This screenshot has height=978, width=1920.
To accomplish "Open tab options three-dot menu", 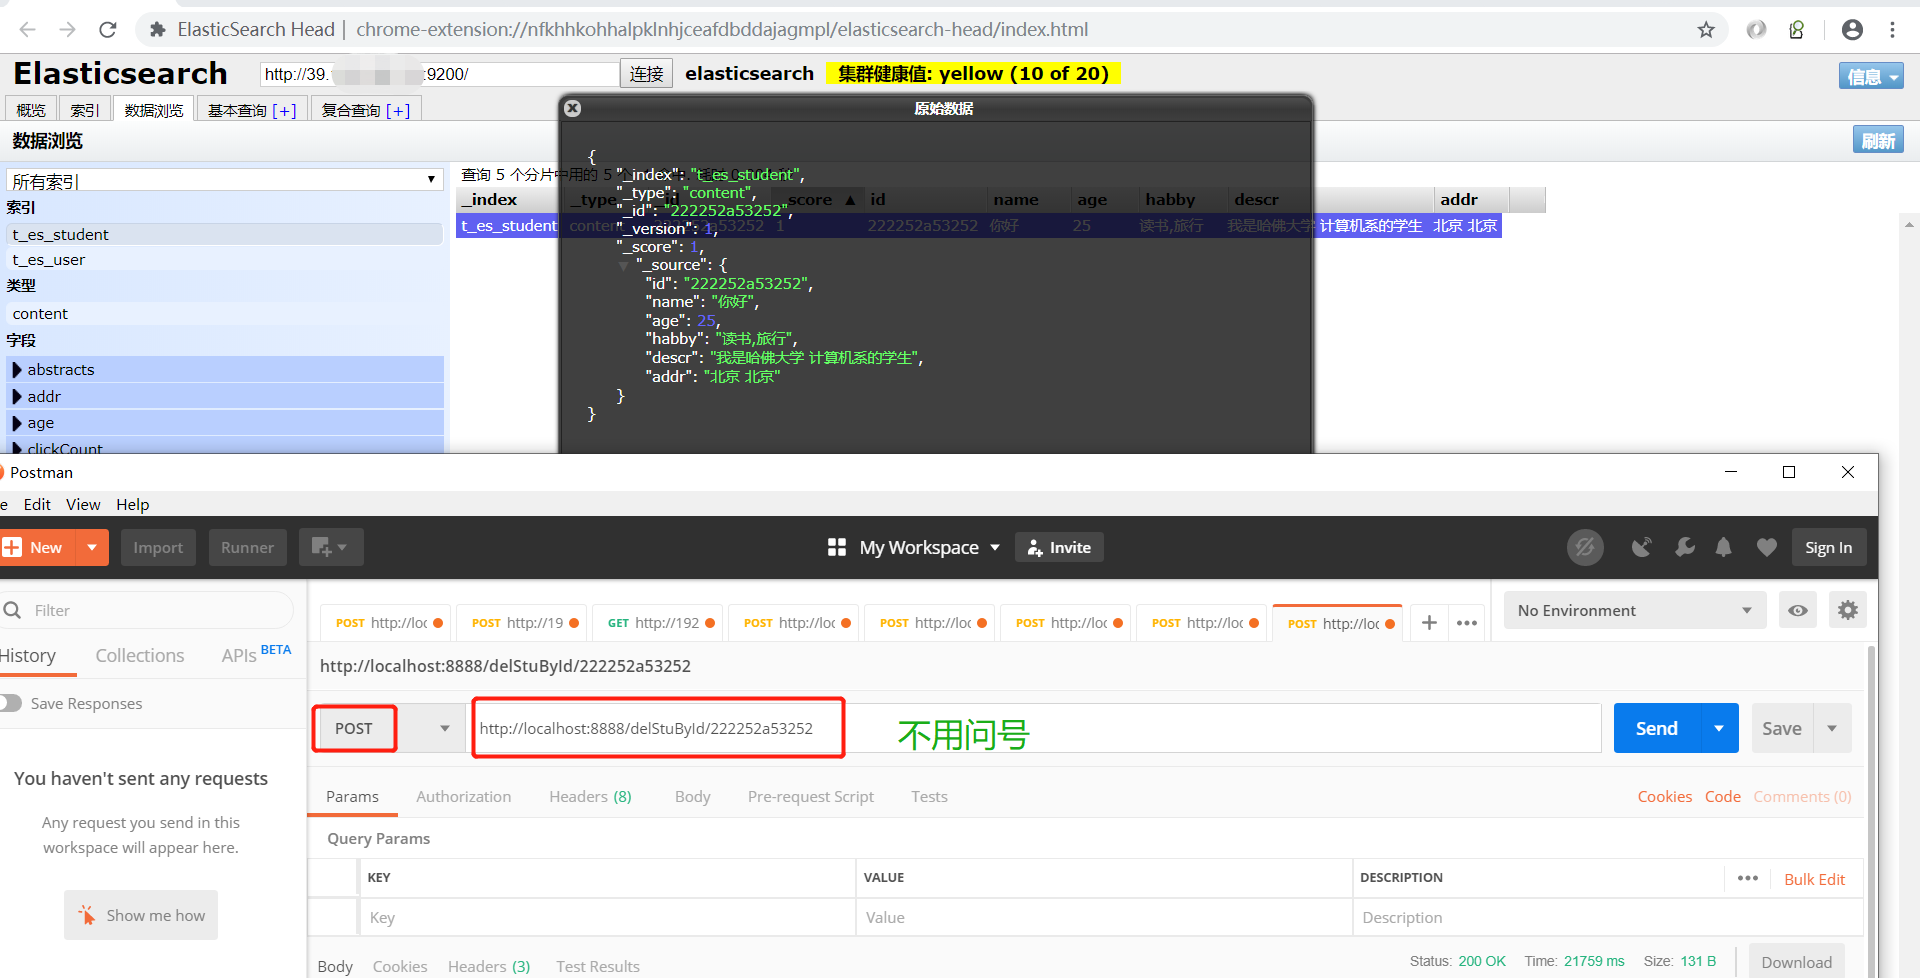I will tap(1467, 622).
